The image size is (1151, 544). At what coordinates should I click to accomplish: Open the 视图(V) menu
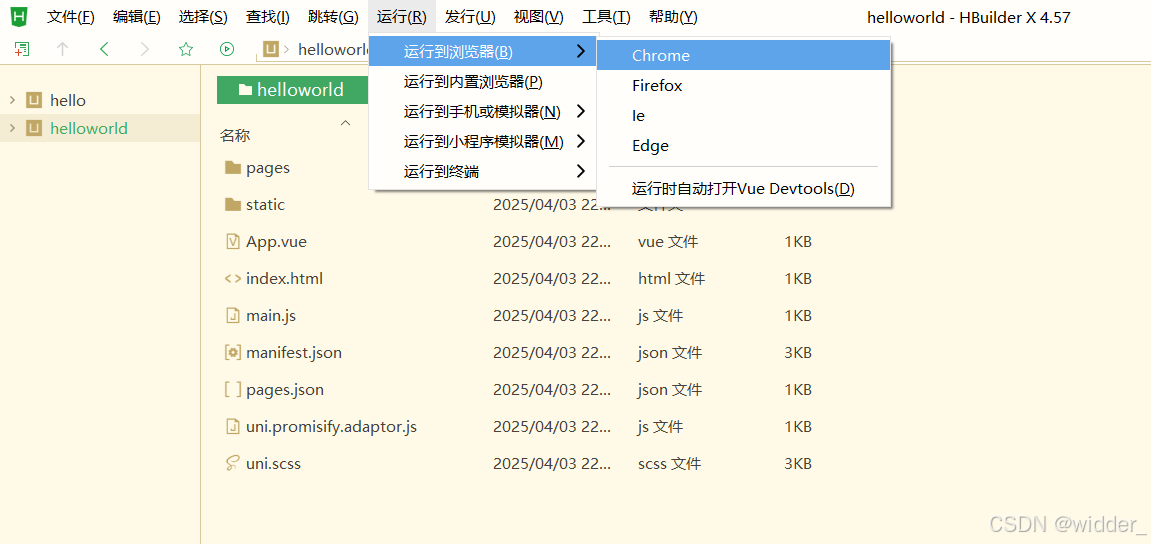(x=539, y=17)
